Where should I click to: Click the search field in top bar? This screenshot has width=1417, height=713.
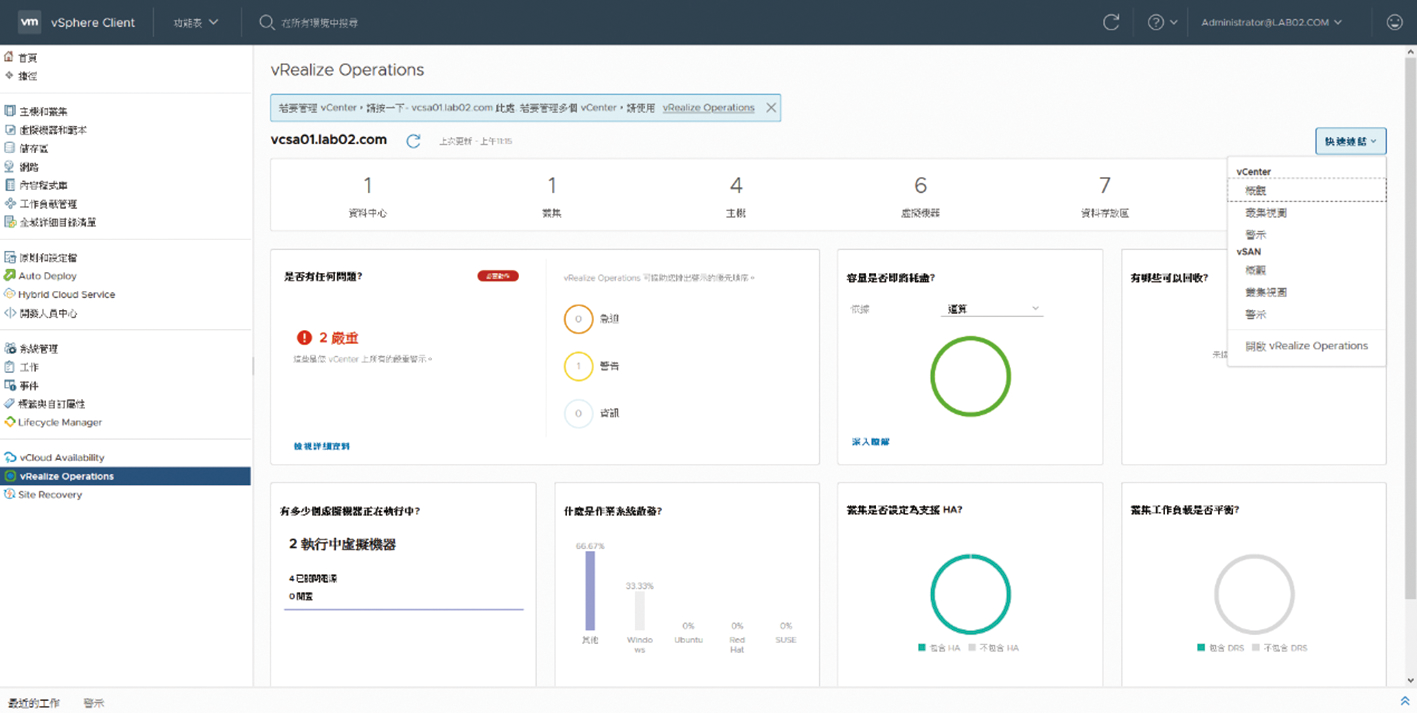click(x=320, y=22)
